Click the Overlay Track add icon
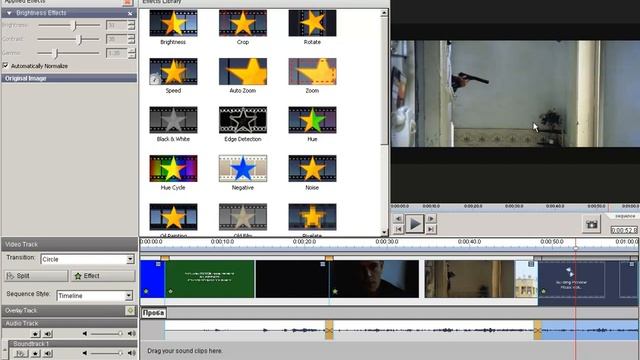 click(x=130, y=311)
